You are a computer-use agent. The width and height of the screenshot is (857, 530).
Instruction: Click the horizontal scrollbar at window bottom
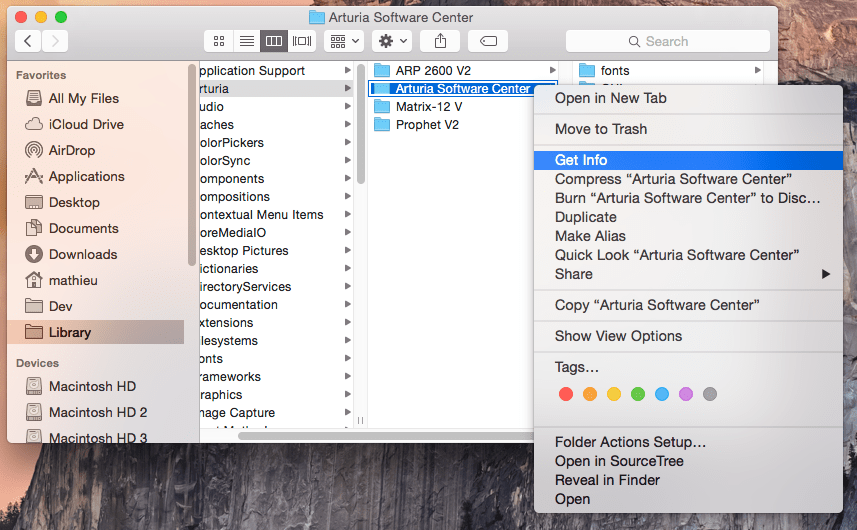pos(385,436)
